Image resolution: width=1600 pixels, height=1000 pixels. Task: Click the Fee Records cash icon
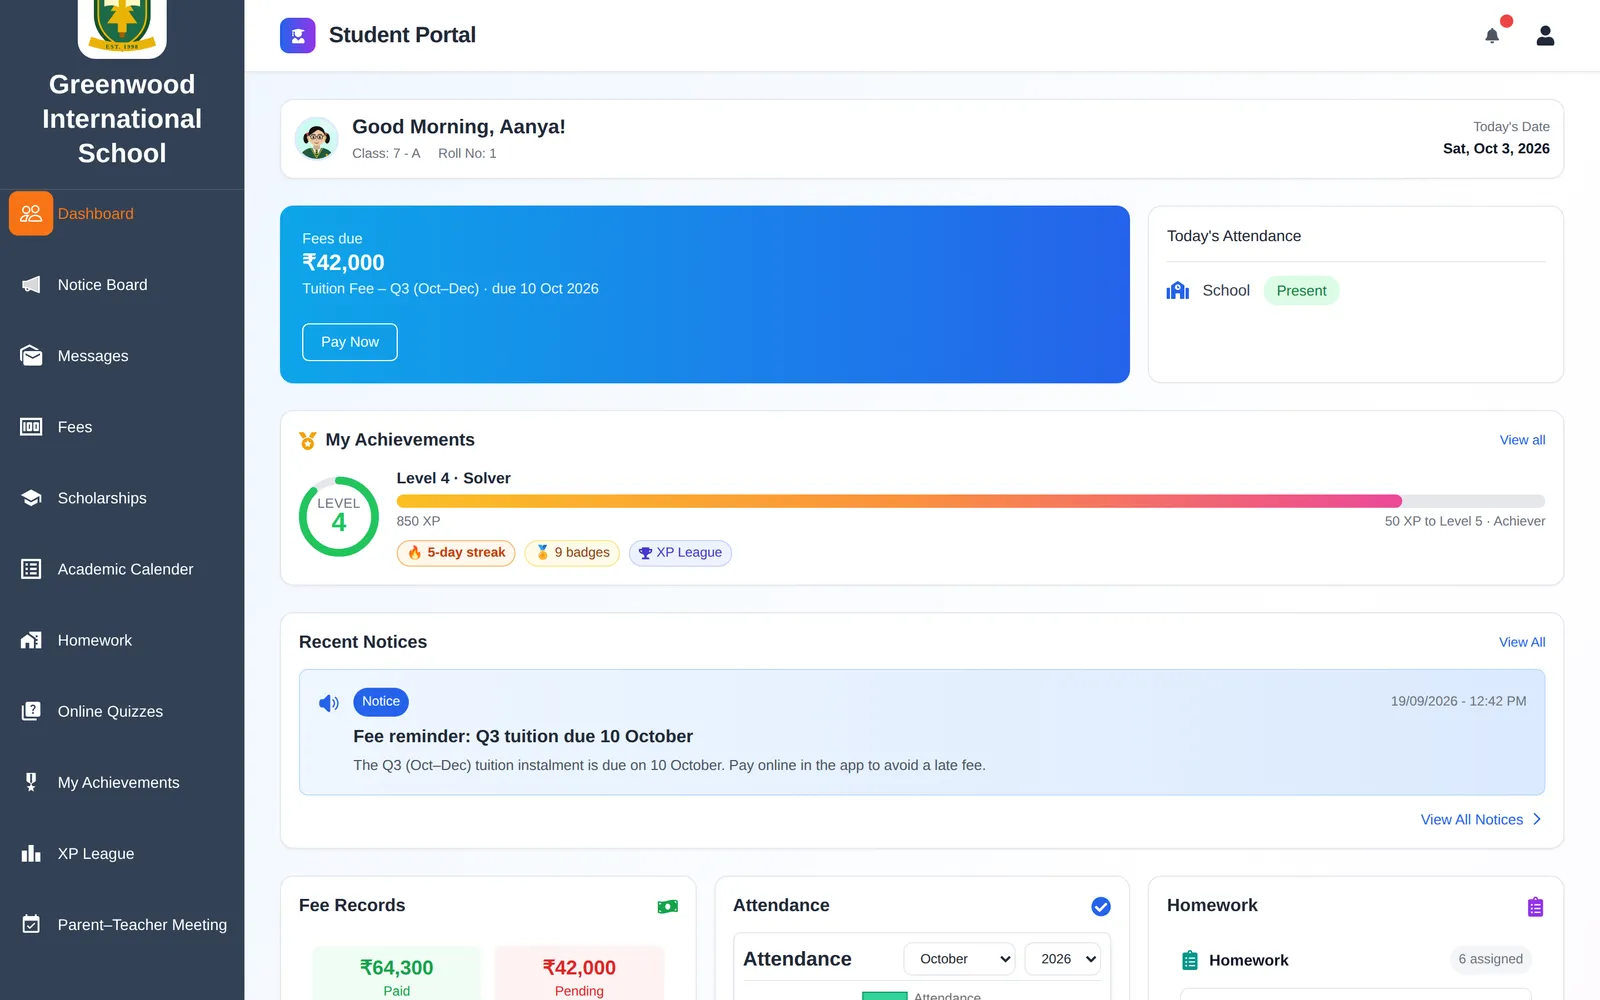pyautogui.click(x=668, y=906)
